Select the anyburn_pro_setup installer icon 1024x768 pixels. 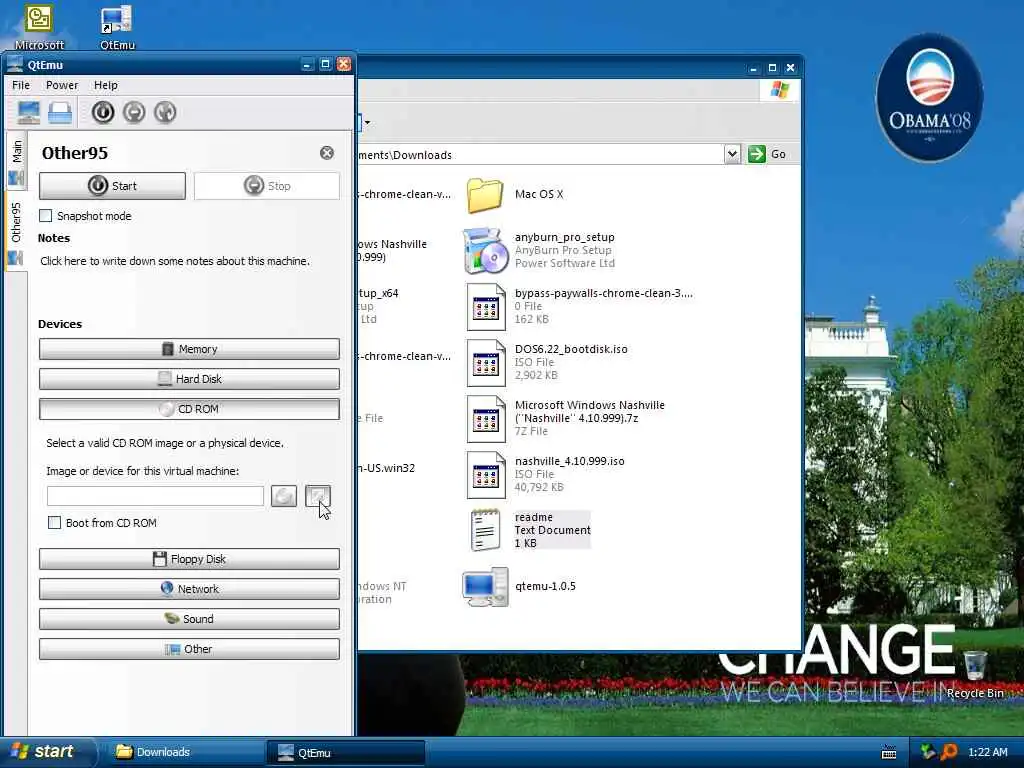point(485,251)
